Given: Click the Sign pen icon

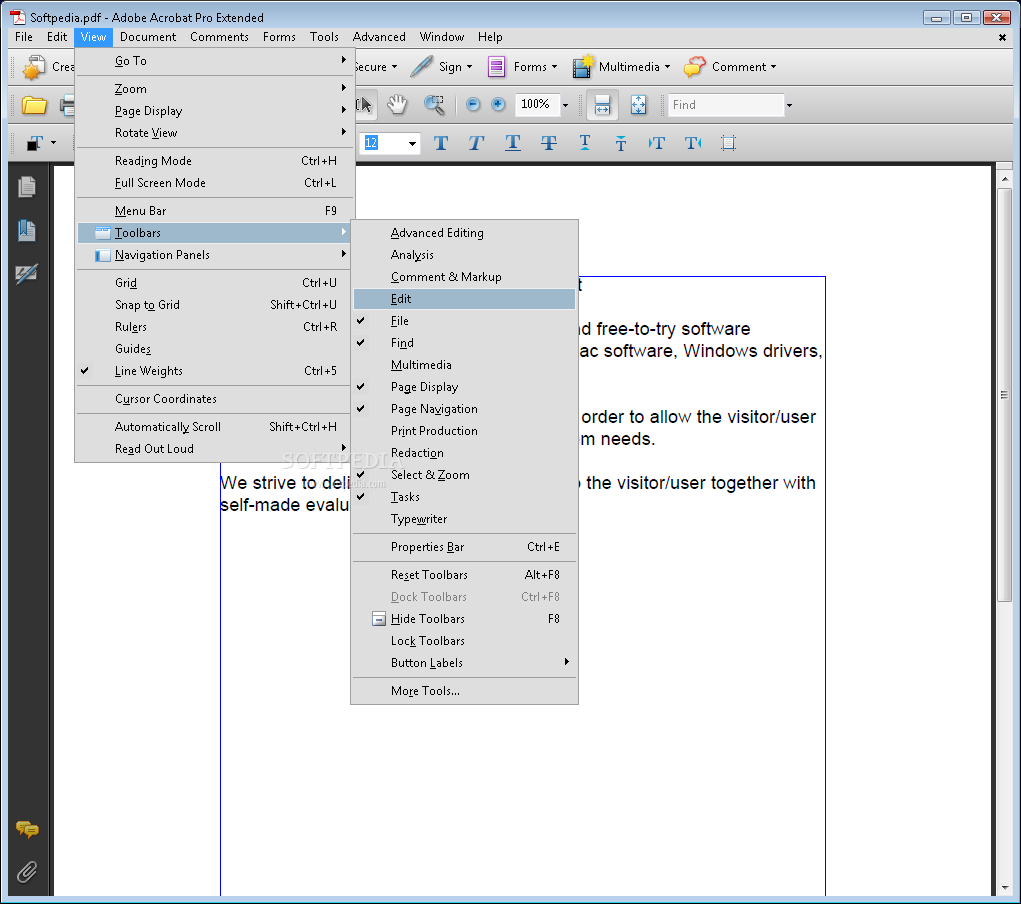Looking at the screenshot, I should [422, 66].
